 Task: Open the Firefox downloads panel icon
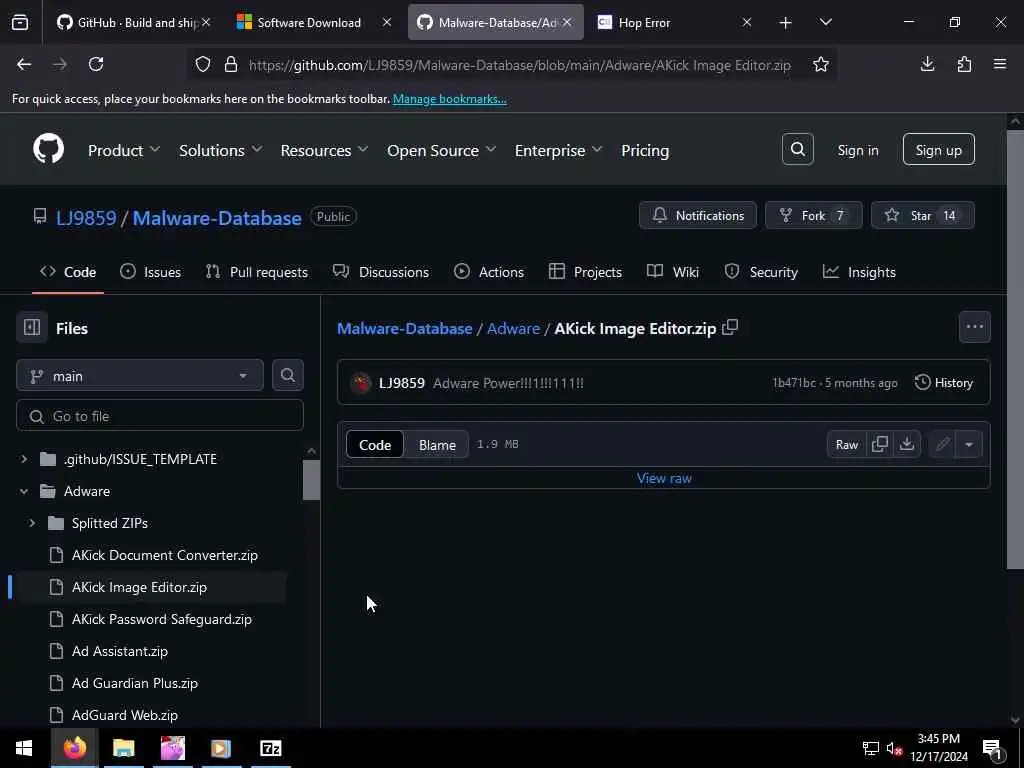(927, 64)
